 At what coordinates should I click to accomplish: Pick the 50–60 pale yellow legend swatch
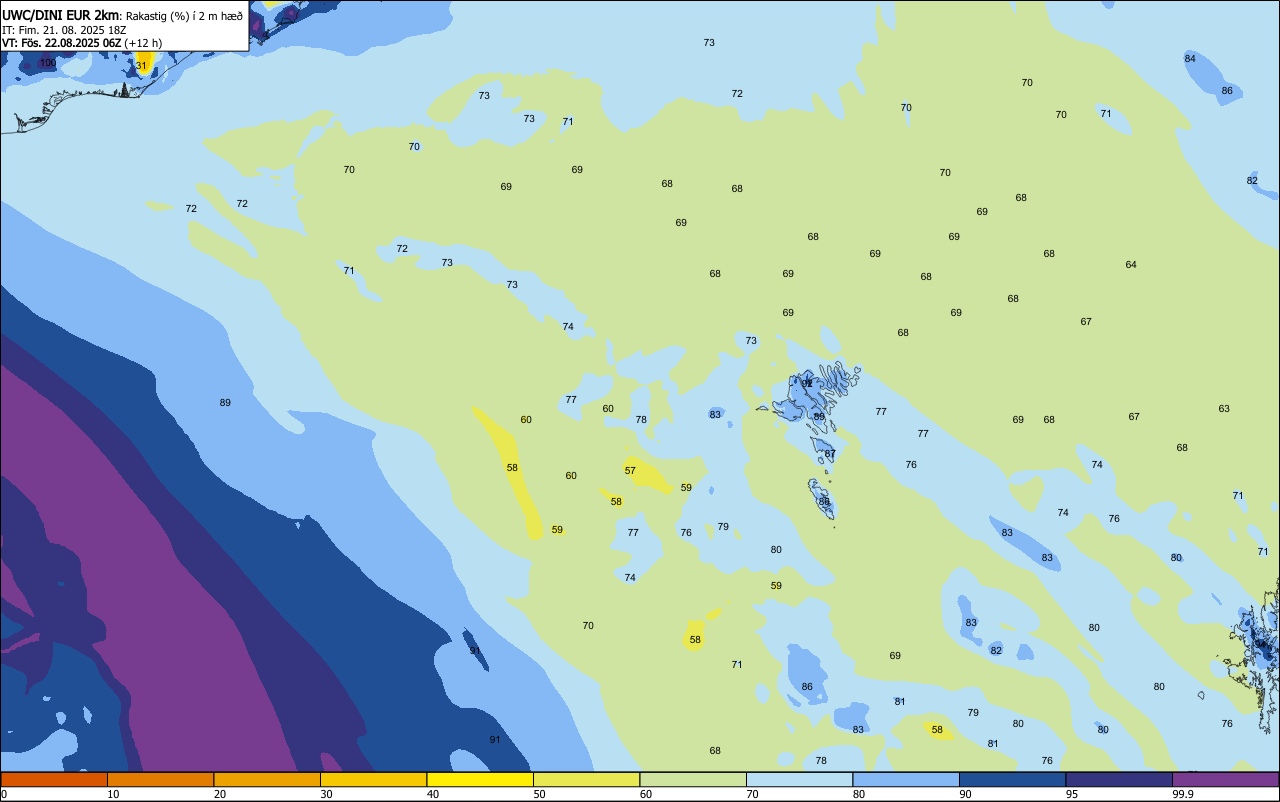[x=586, y=779]
